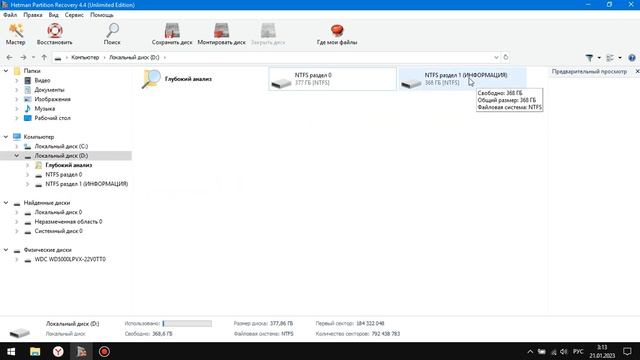Open the filter dropdown arrow
Viewport: 640px width, 360px height.
[599, 58]
